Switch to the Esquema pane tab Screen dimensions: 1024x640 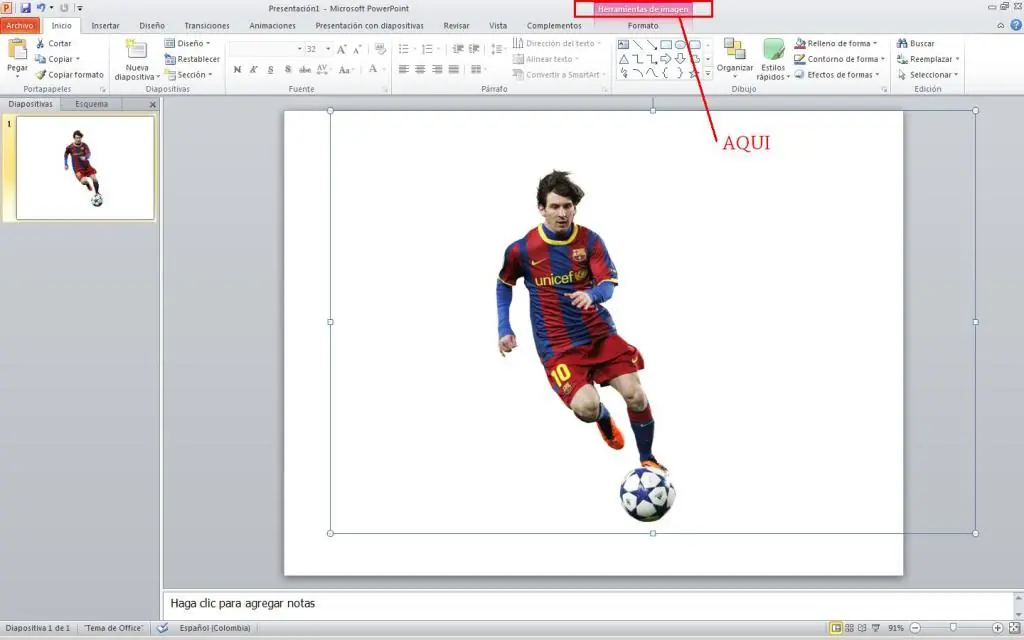(x=91, y=104)
